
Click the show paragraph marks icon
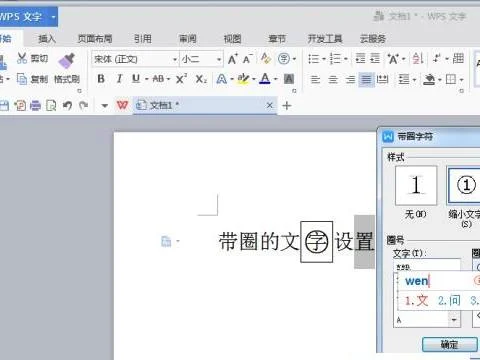click(437, 58)
